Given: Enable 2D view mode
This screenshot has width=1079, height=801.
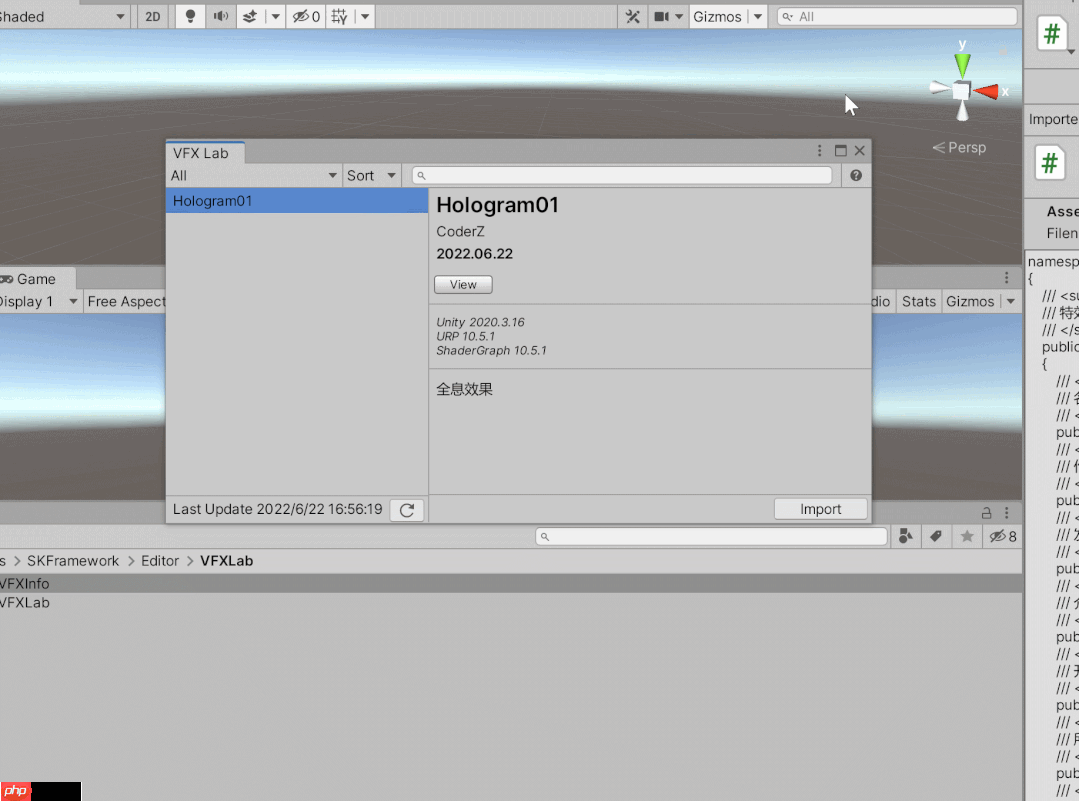Looking at the screenshot, I should pos(151,16).
